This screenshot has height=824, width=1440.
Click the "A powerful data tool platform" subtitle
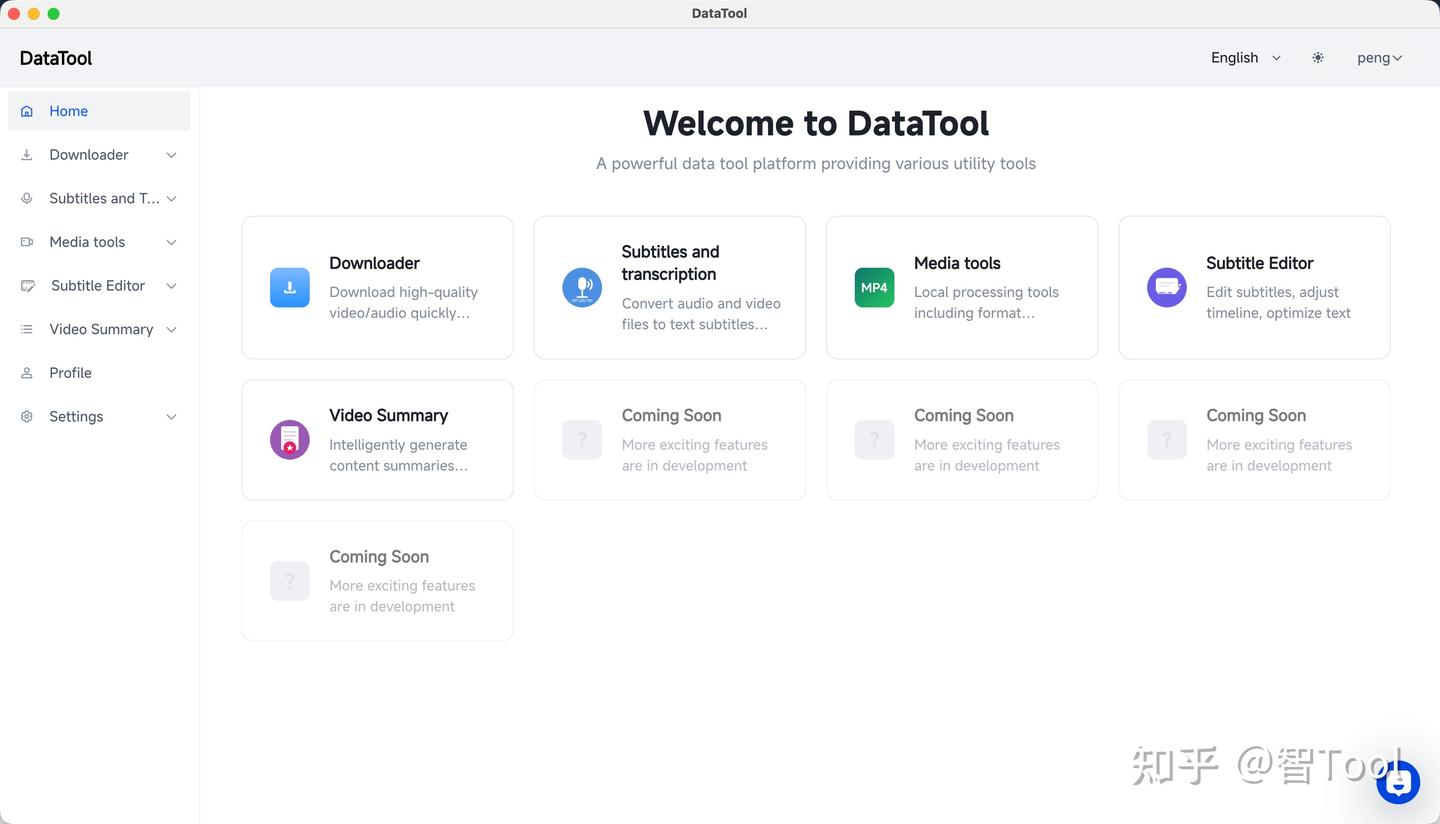(816, 163)
